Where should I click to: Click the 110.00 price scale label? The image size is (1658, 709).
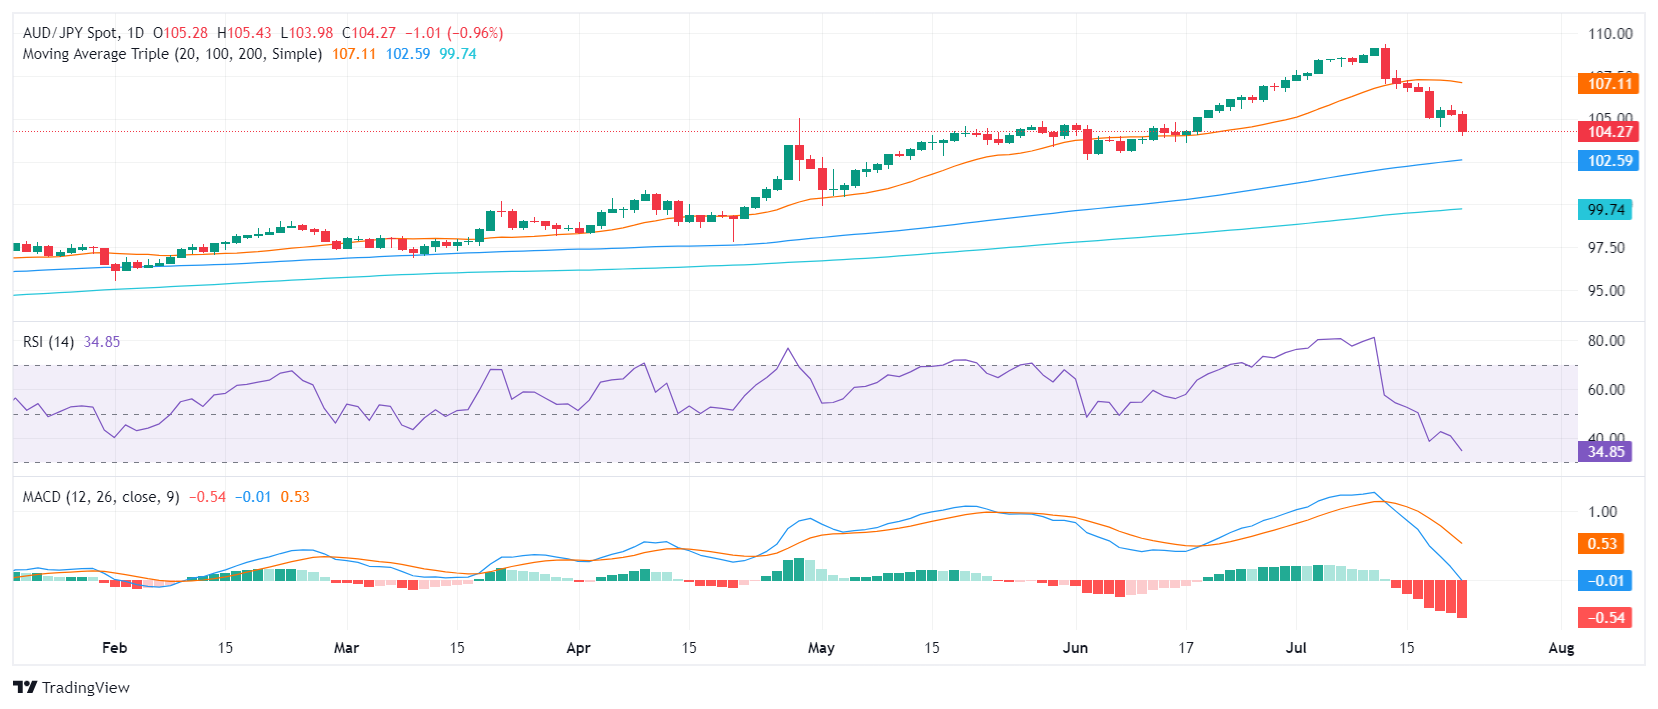point(1610,34)
